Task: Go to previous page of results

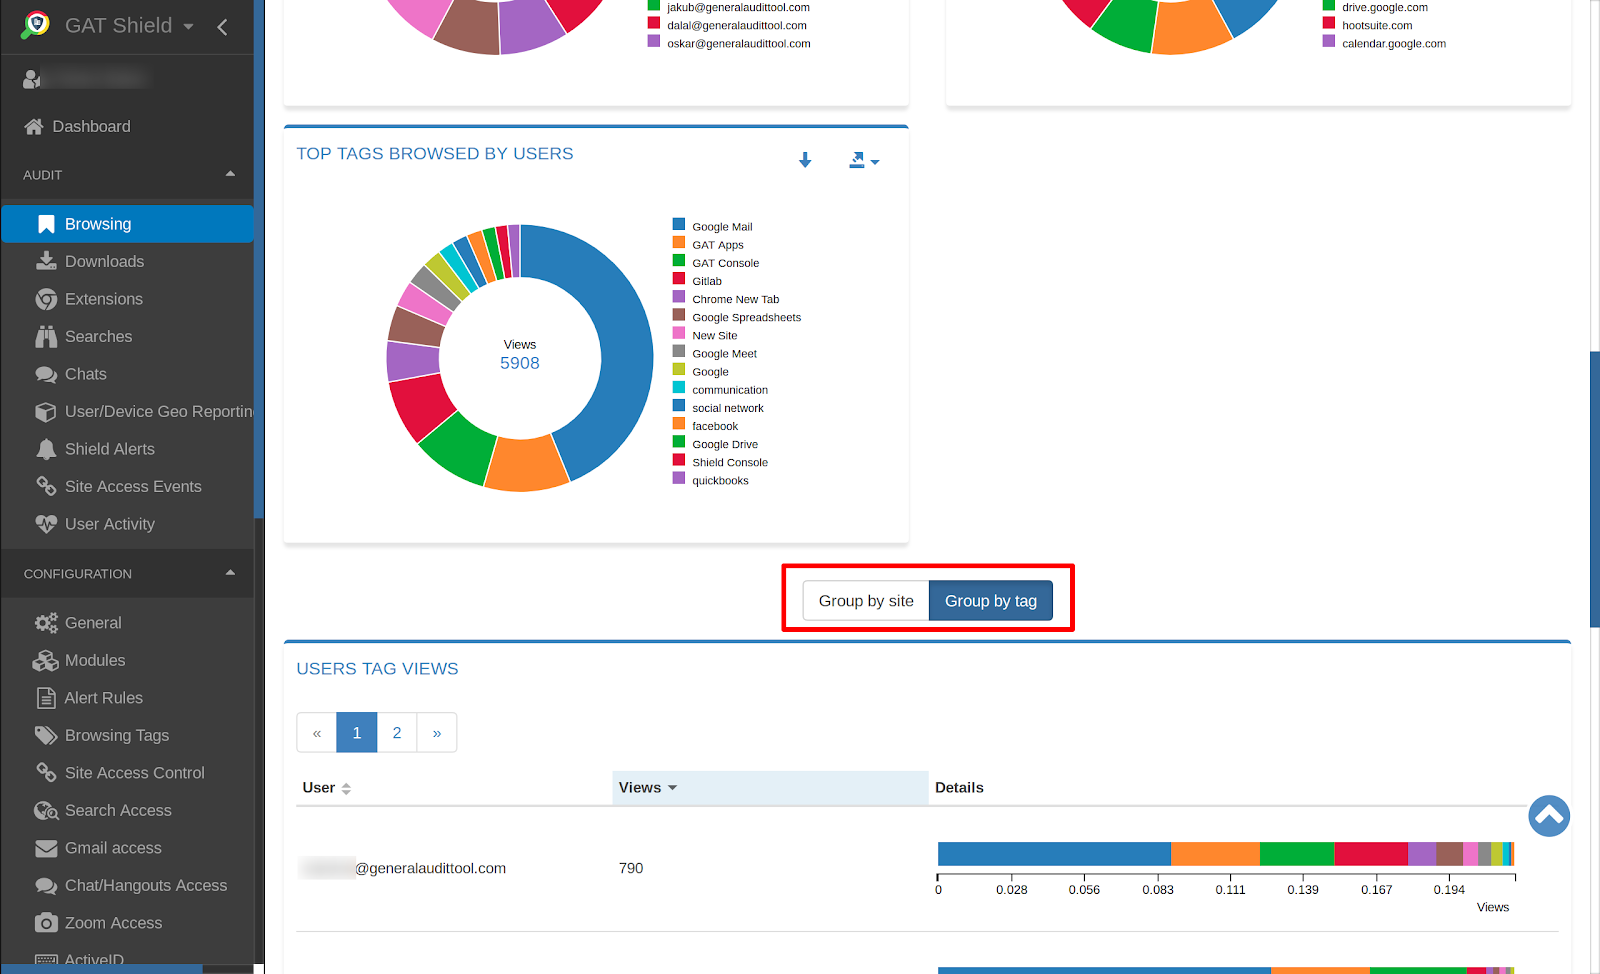Action: pos(317,733)
